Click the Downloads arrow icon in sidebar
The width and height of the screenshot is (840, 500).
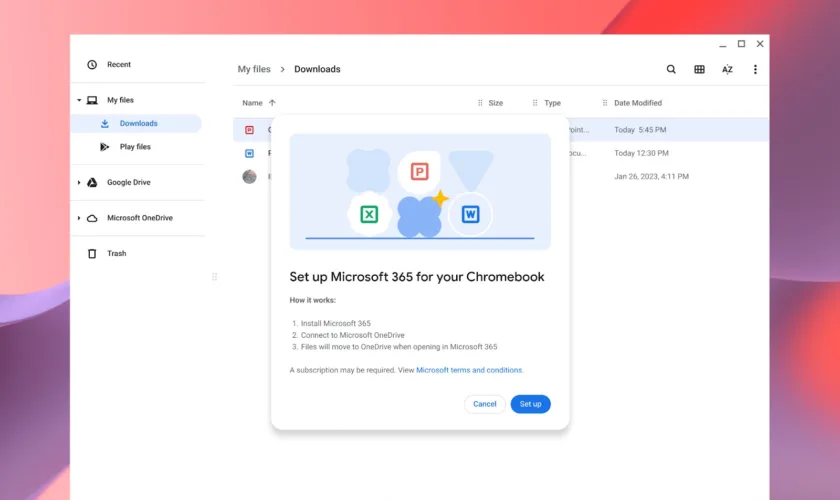point(105,123)
